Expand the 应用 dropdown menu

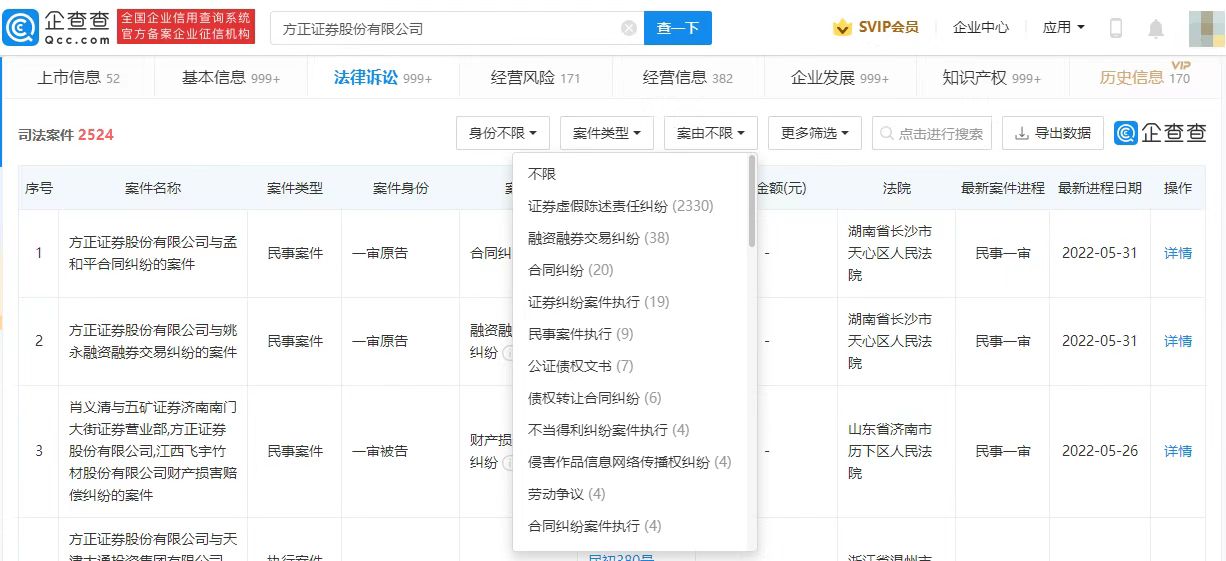[x=1064, y=28]
